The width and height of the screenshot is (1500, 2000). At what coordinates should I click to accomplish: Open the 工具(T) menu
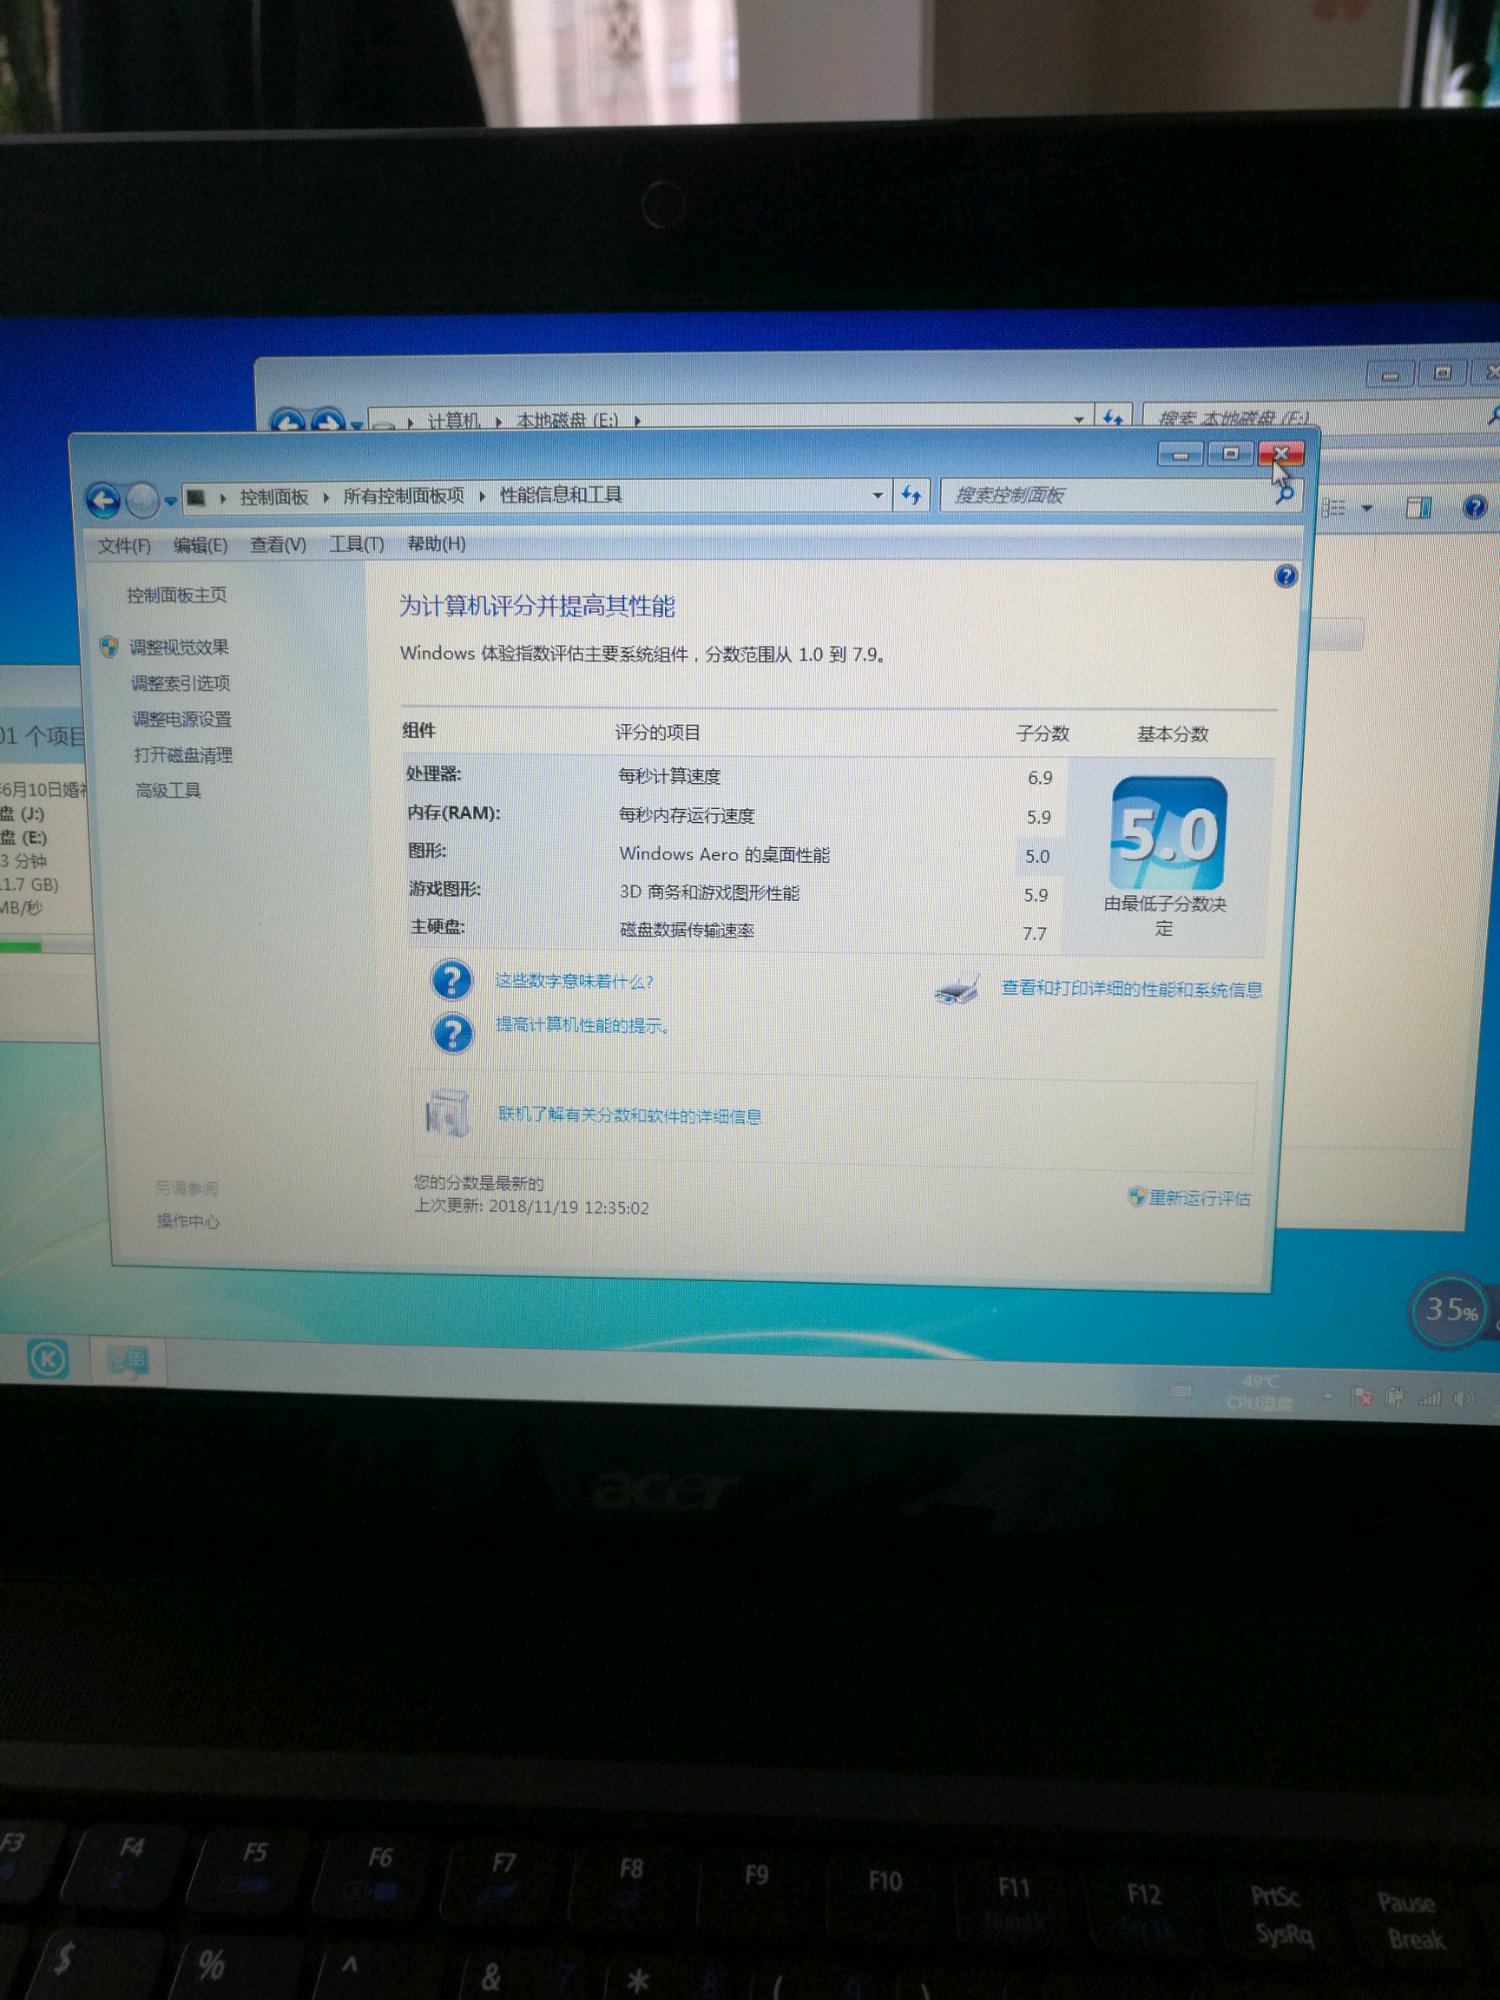pyautogui.click(x=357, y=544)
